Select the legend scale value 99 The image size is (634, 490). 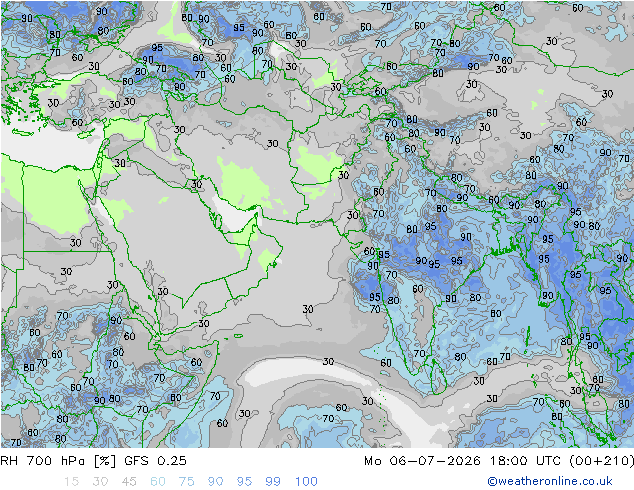273,481
